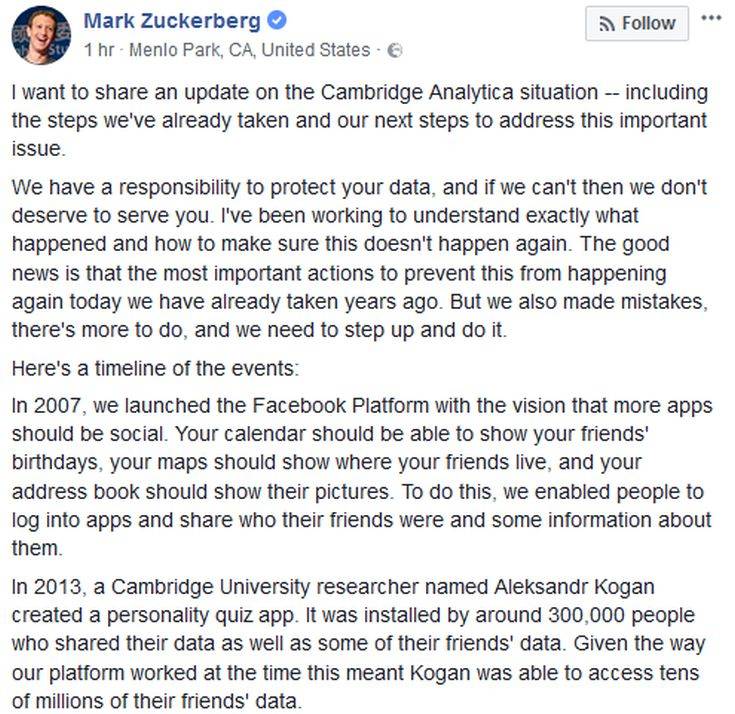This screenshot has width=735, height=714.
Task: Click the public privacy globe icon
Action: click(394, 50)
